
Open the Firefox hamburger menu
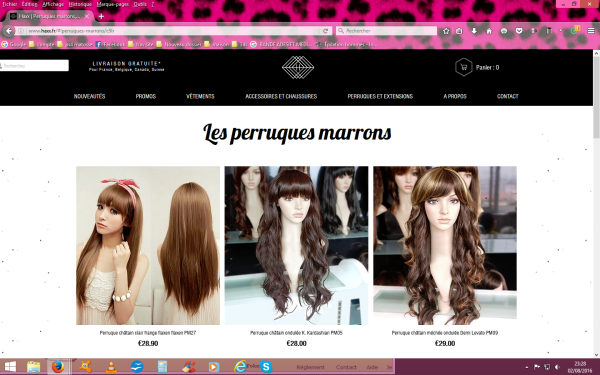pyautogui.click(x=591, y=31)
